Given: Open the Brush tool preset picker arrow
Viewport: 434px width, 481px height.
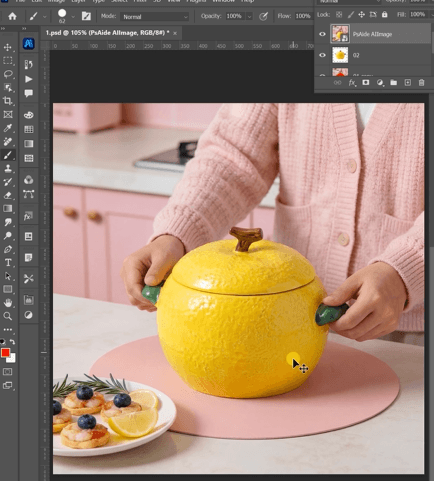Looking at the screenshot, I should coord(45,17).
